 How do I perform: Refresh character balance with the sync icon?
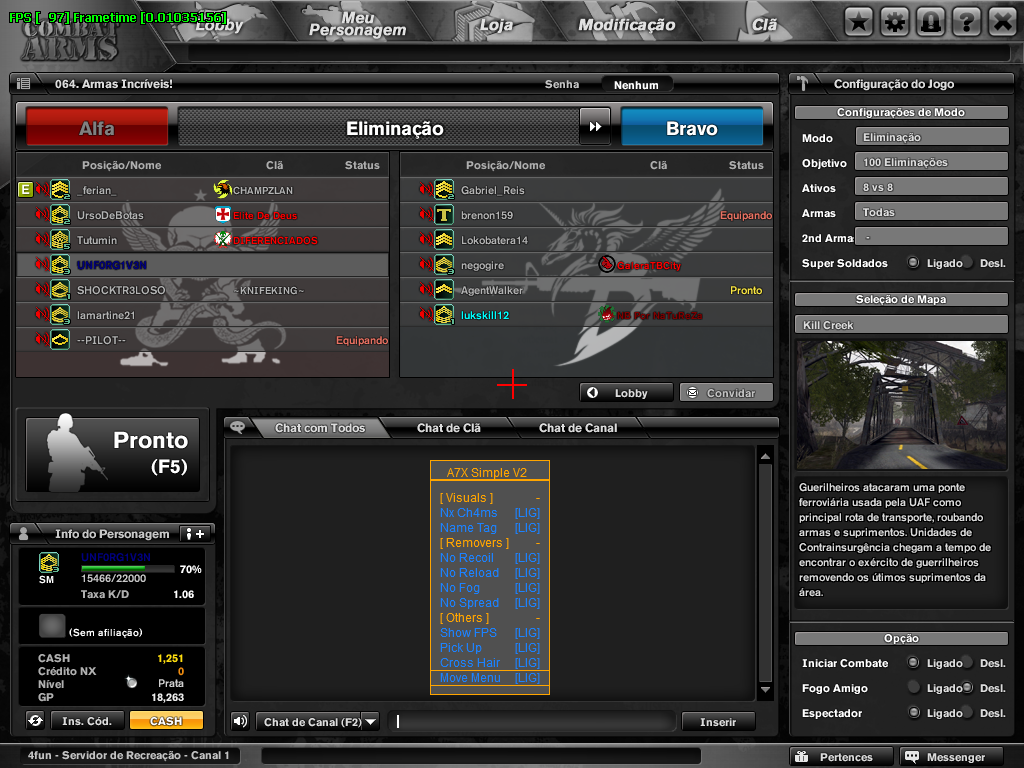pyautogui.click(x=35, y=720)
